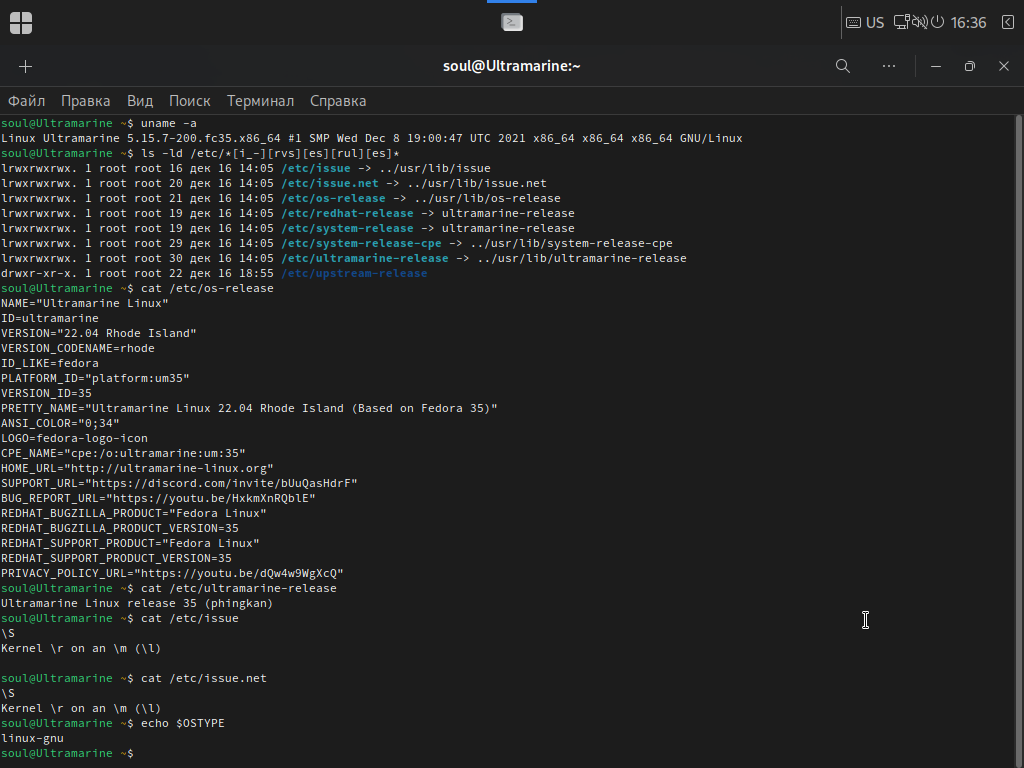Open the application launcher grid icon

[x=21, y=23]
